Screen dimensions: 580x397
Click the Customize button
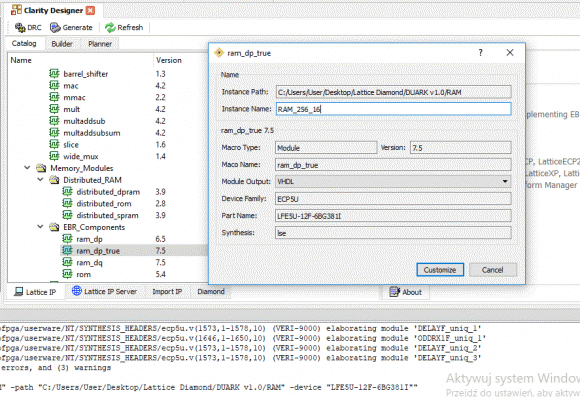coord(440,270)
